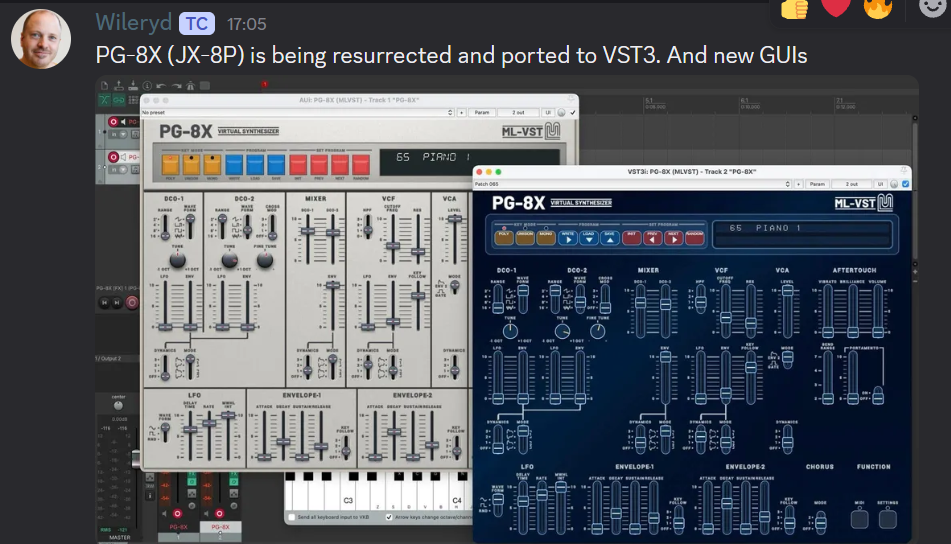Click orange UNISON button in grey PG-8X window
The height and width of the screenshot is (544, 951).
point(191,165)
